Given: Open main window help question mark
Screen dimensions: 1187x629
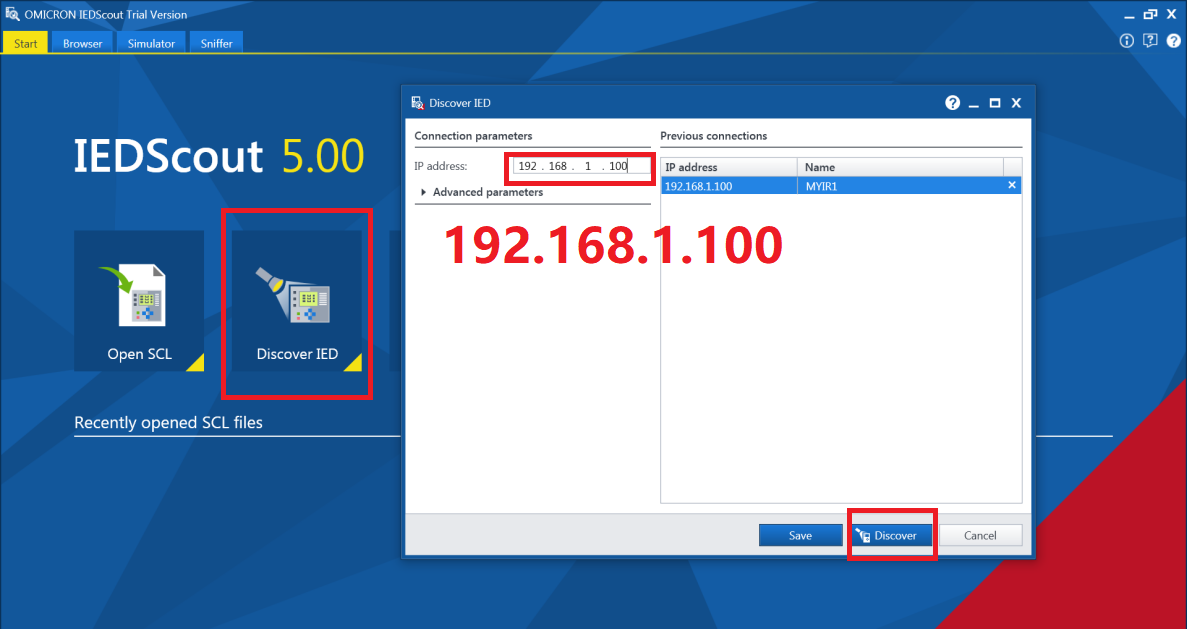Looking at the screenshot, I should pos(1173,41).
